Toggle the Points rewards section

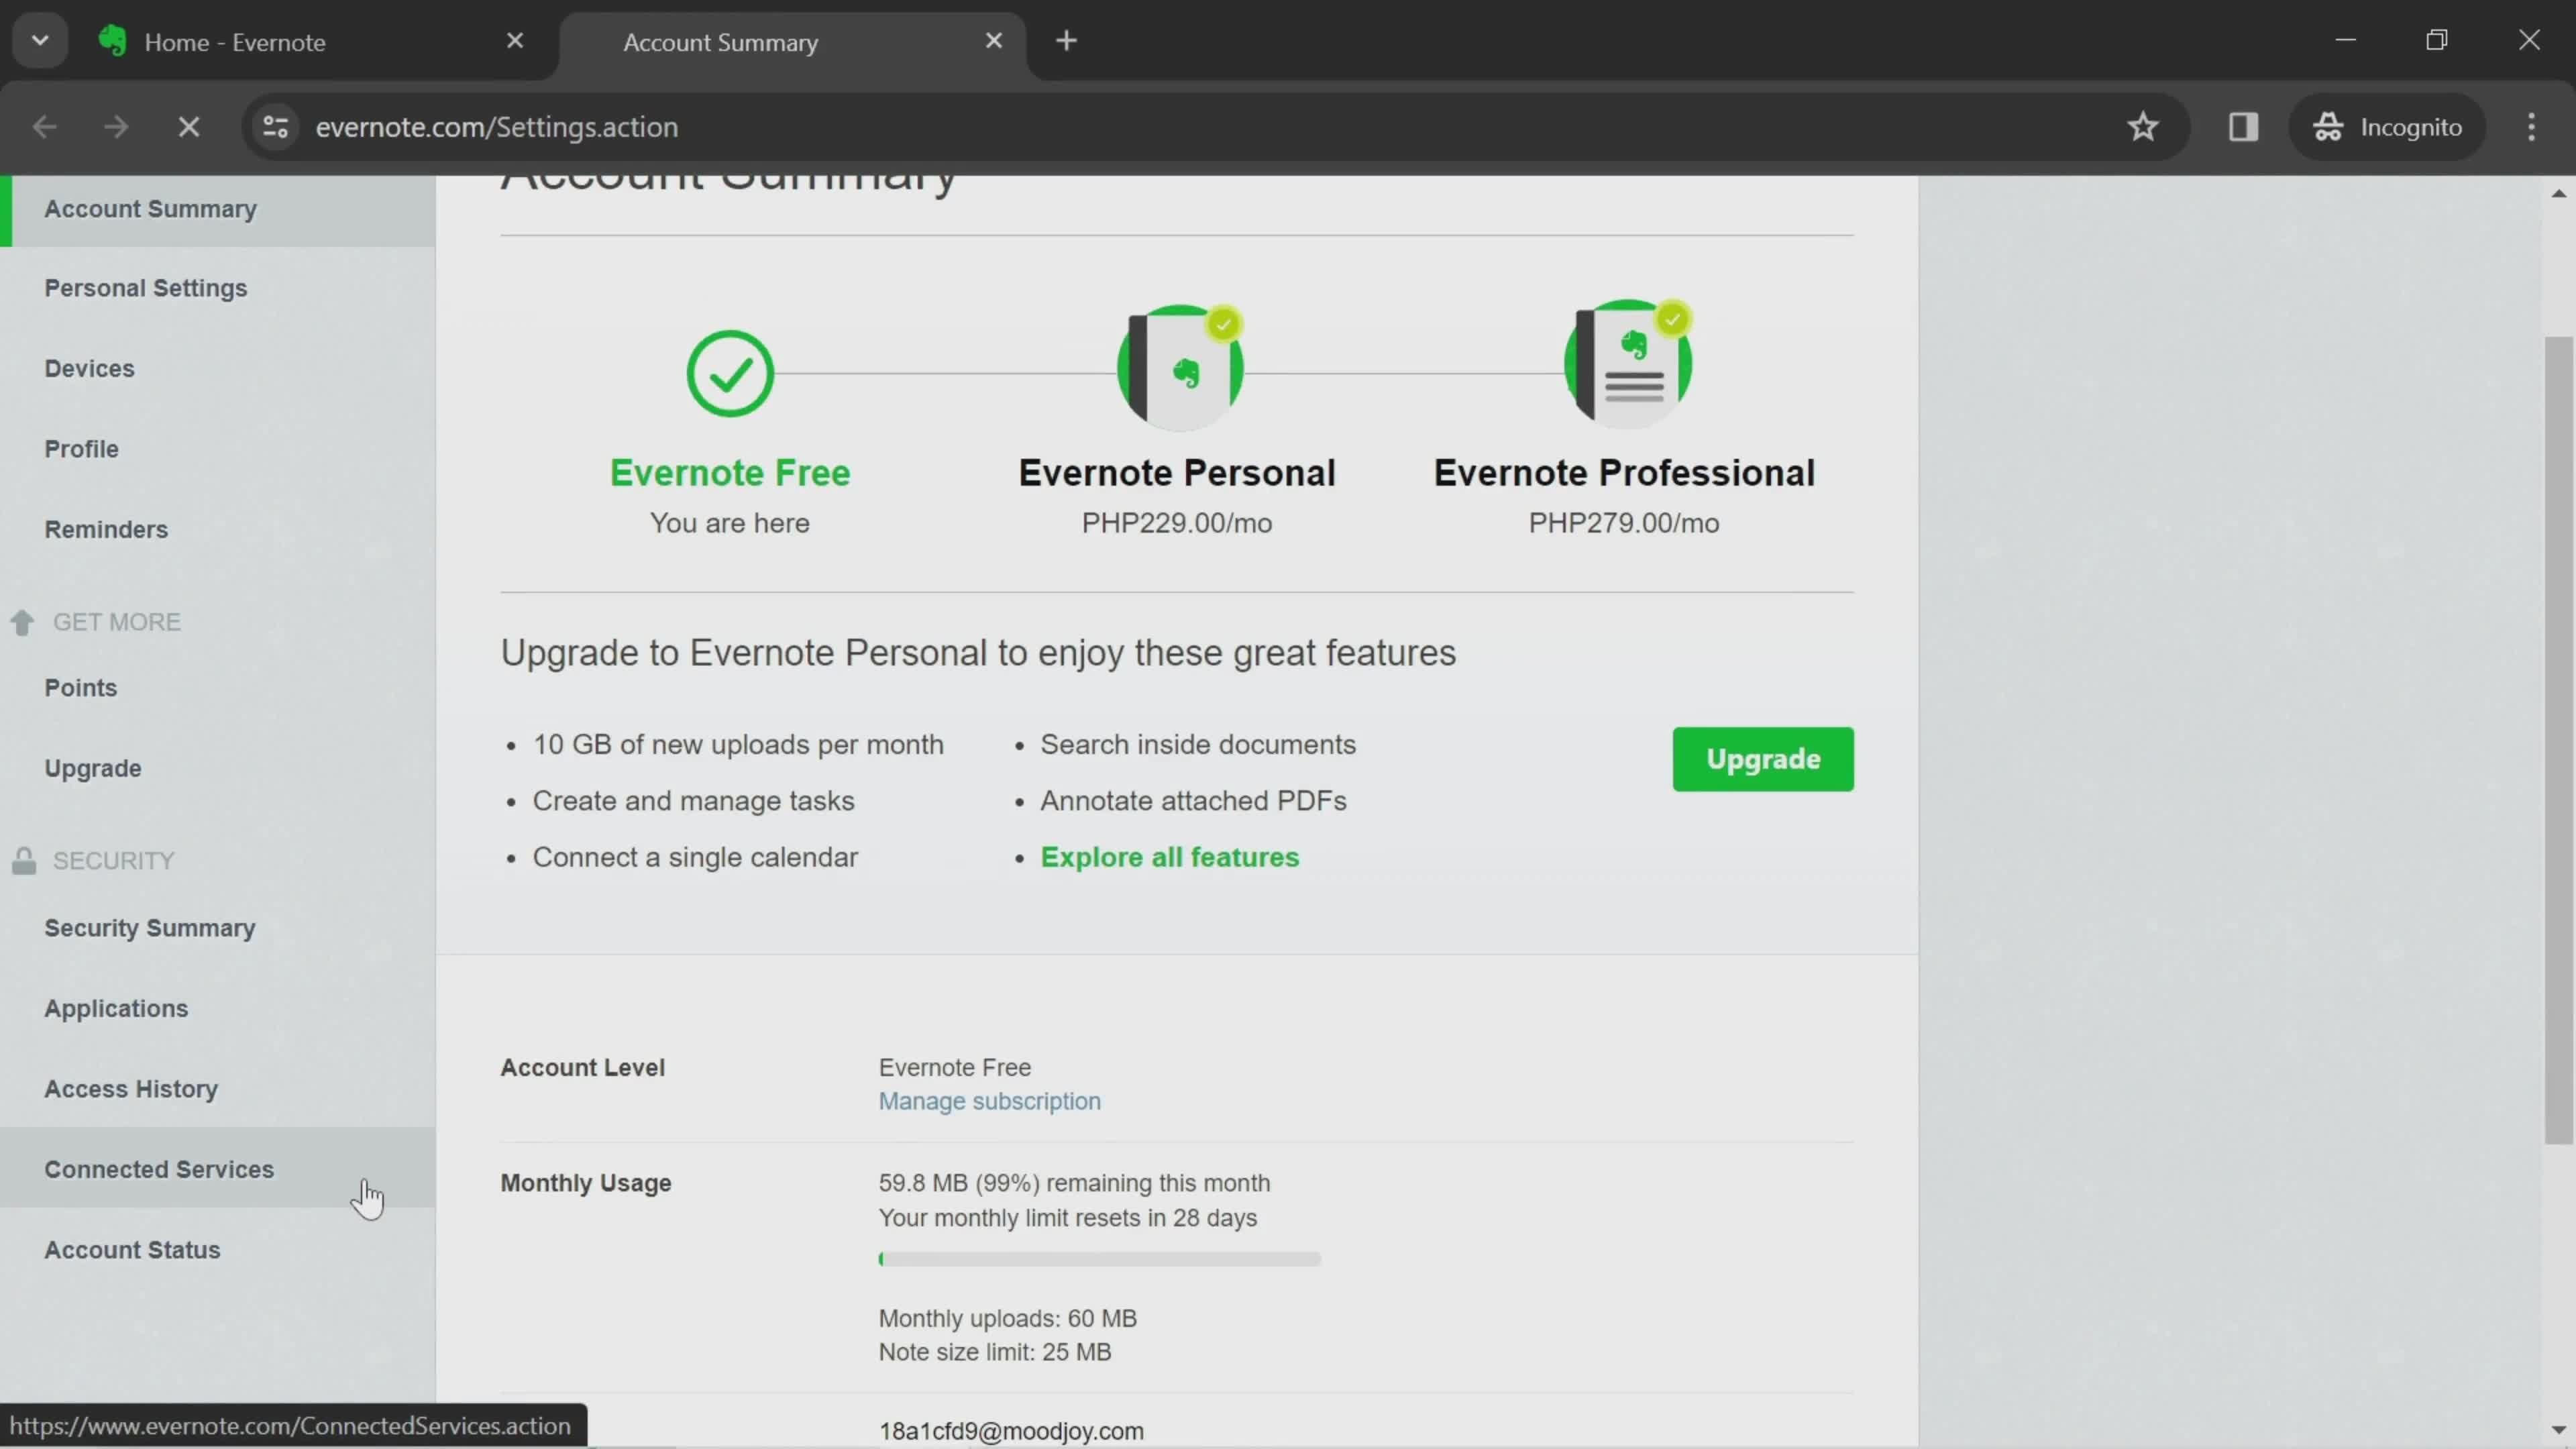coord(81,686)
